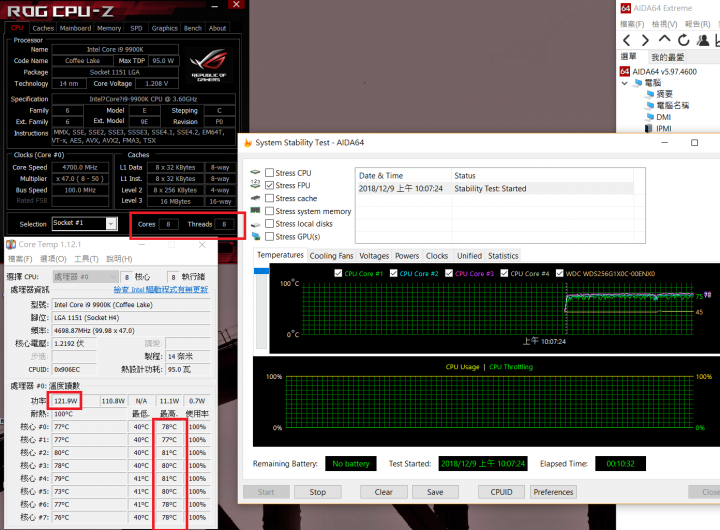
Task: Click the Stress FPU icon
Action: point(255,184)
